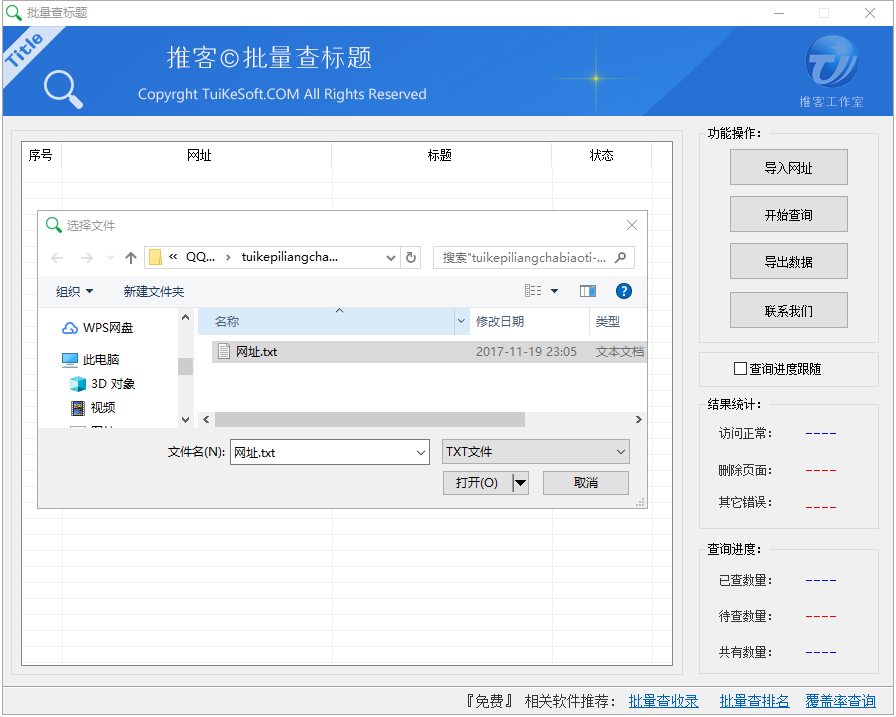The width and height of the screenshot is (896, 717).
Task: Cancel the file selection dialog
Action: (586, 483)
